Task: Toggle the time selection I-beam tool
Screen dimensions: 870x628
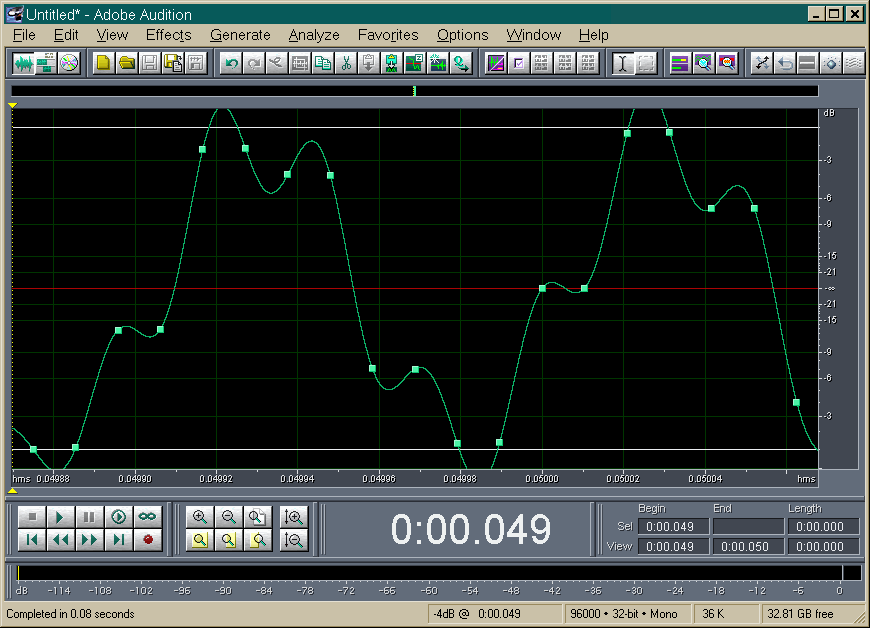Action: tap(623, 63)
